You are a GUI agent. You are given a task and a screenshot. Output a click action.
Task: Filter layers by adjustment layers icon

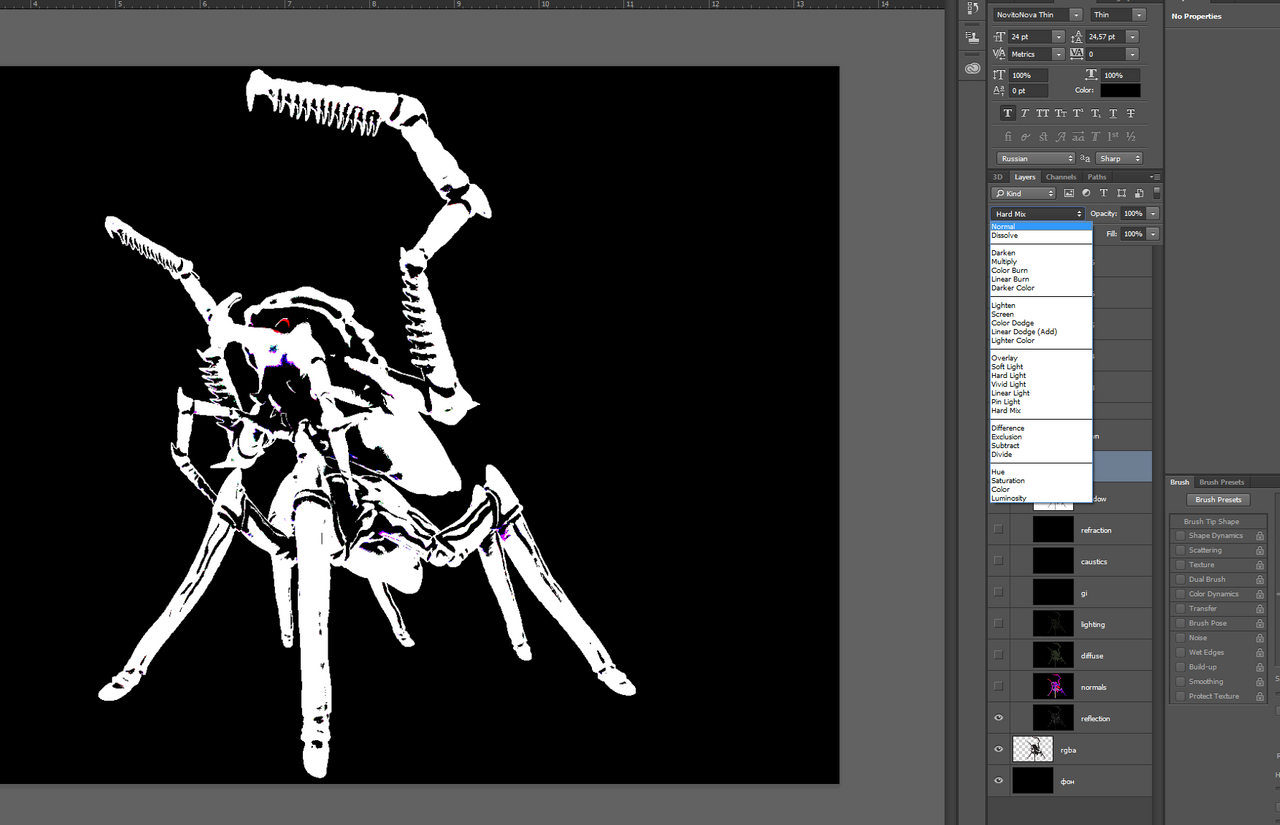click(1086, 193)
